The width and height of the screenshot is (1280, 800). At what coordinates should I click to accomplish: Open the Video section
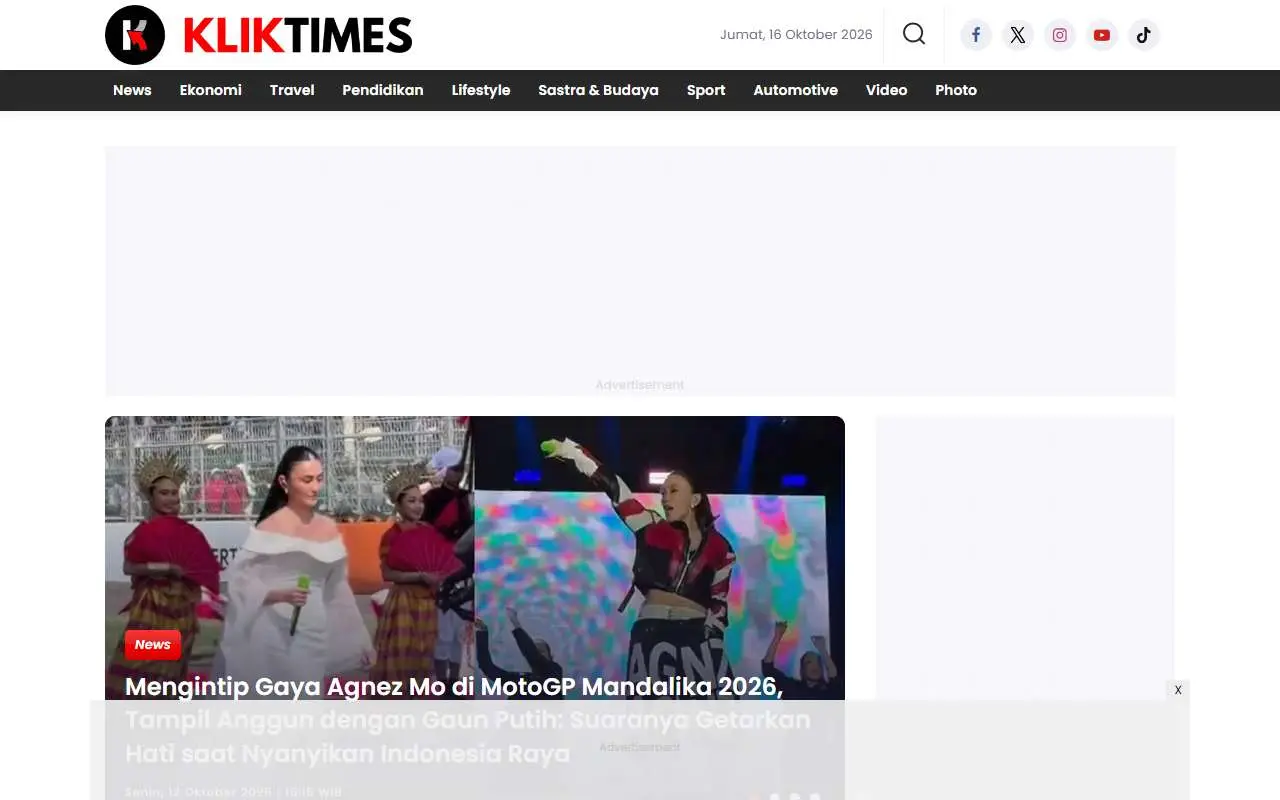(887, 90)
